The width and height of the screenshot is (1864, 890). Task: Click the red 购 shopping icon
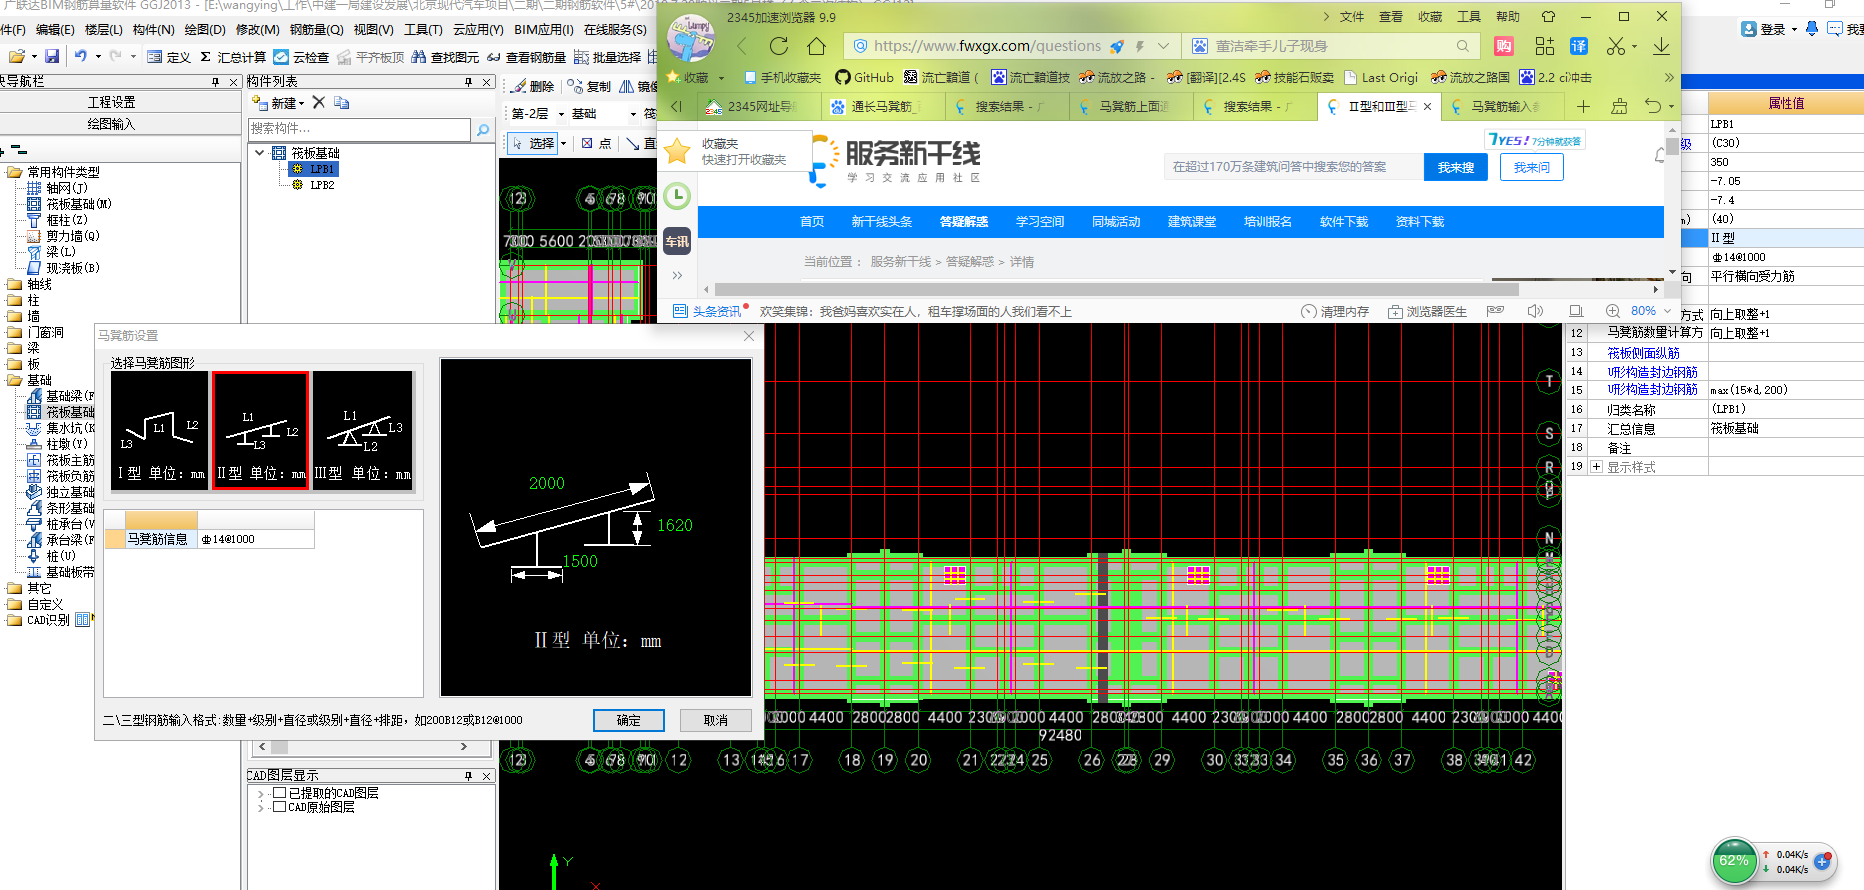pyautogui.click(x=1504, y=46)
